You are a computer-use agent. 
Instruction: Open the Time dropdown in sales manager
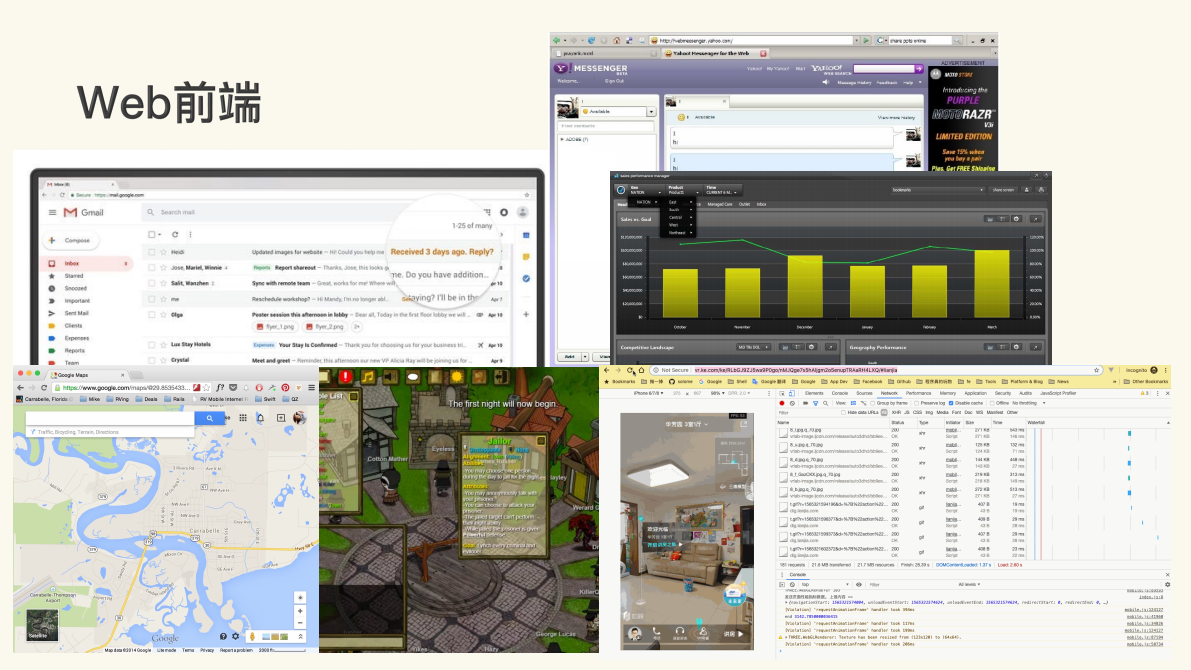point(722,192)
